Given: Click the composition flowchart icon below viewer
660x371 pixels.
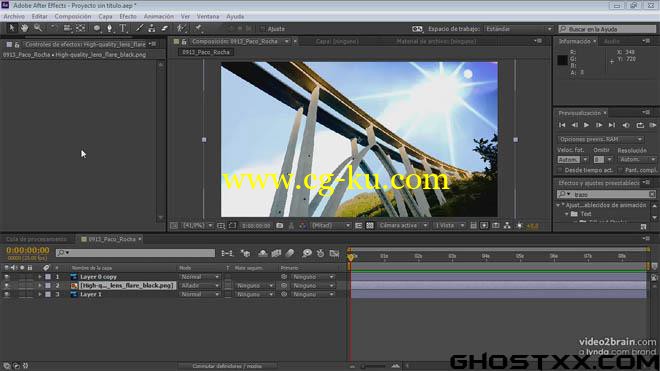Looking at the screenshot, I should (507, 226).
